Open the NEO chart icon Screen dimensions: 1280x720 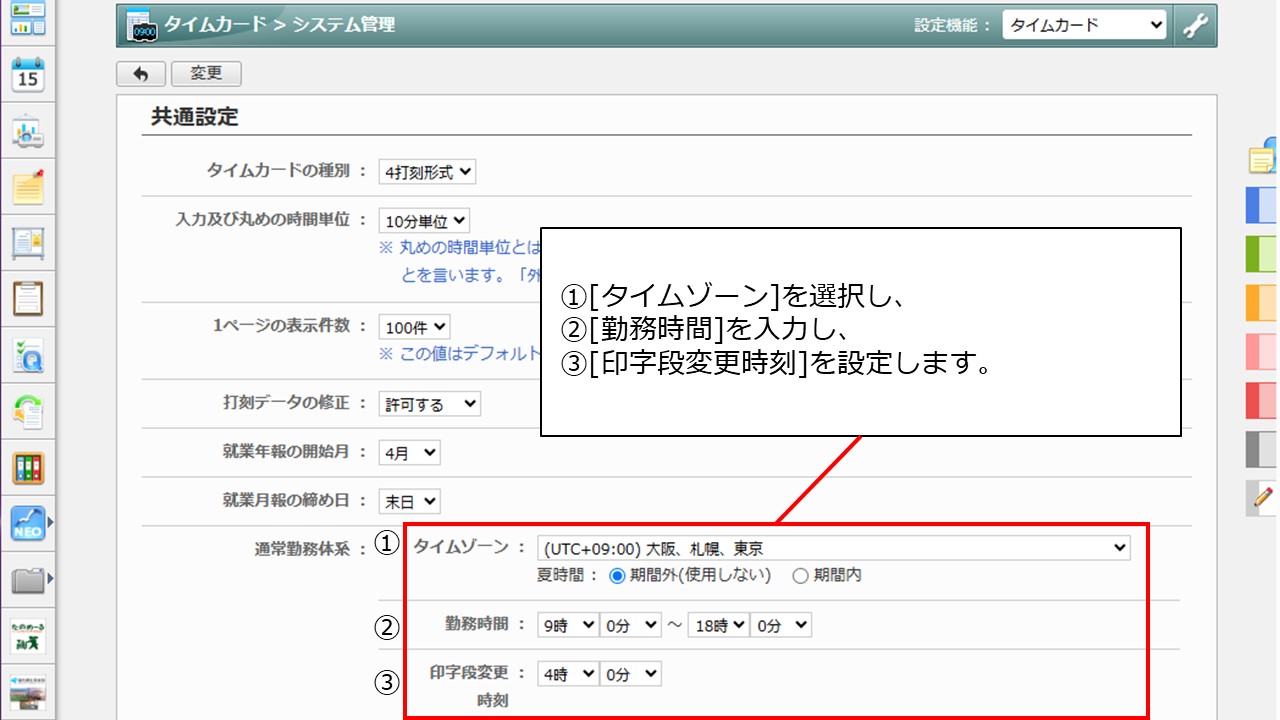(x=28, y=522)
